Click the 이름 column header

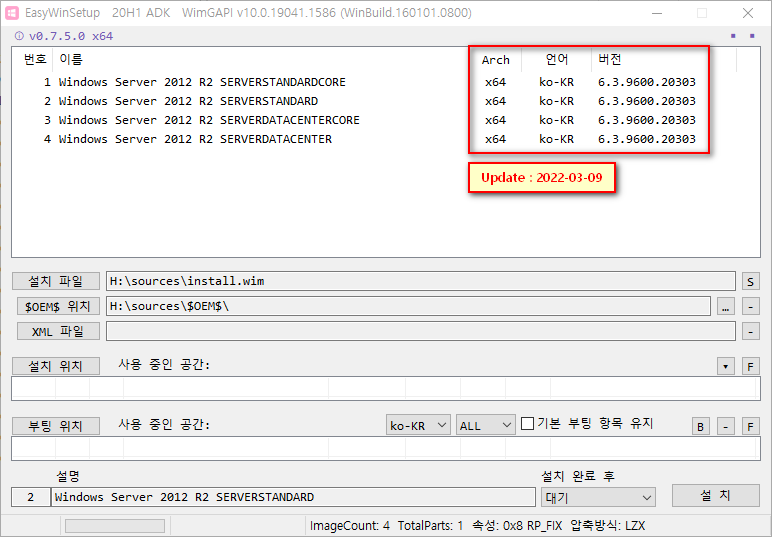click(x=261, y=60)
